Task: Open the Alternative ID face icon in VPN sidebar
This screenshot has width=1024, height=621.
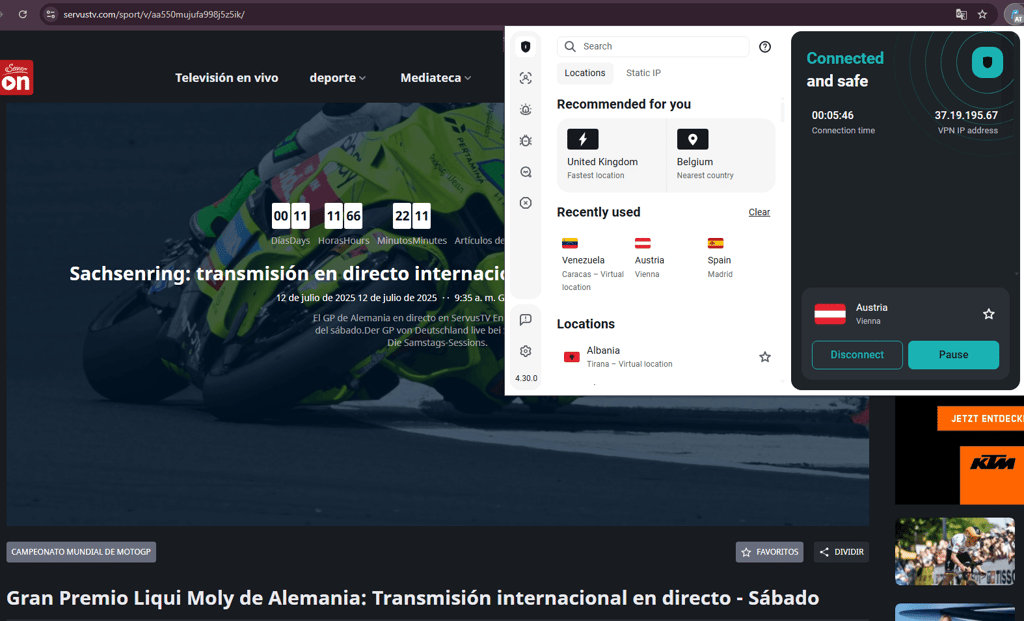Action: coord(526,78)
